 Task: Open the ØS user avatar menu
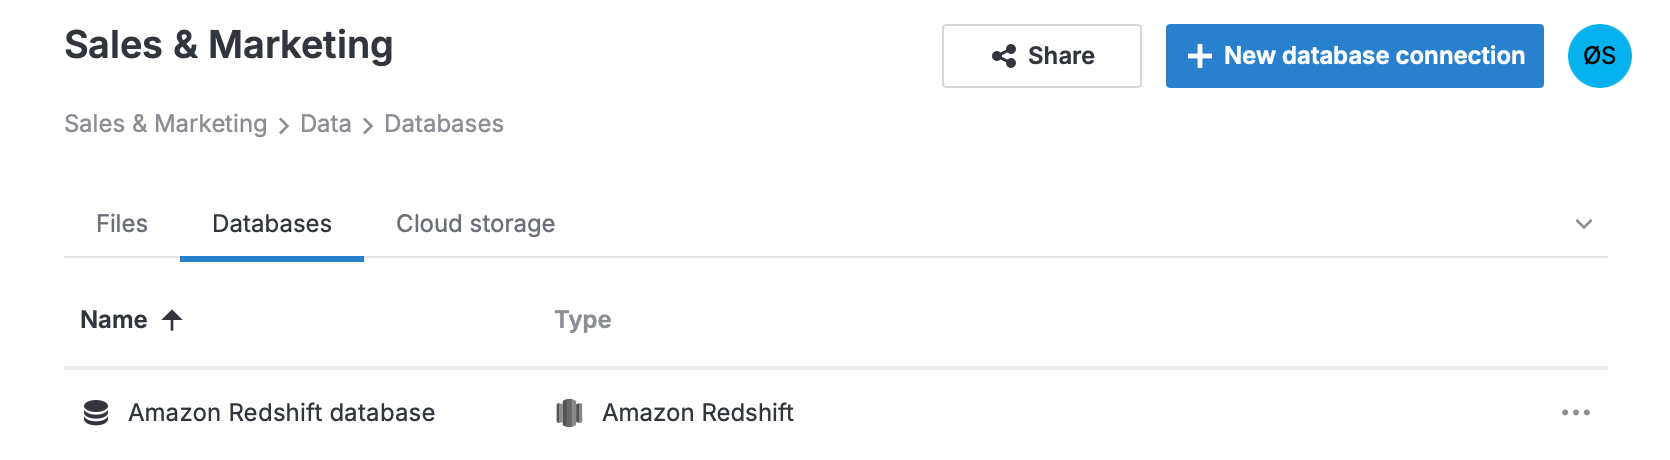tap(1599, 56)
